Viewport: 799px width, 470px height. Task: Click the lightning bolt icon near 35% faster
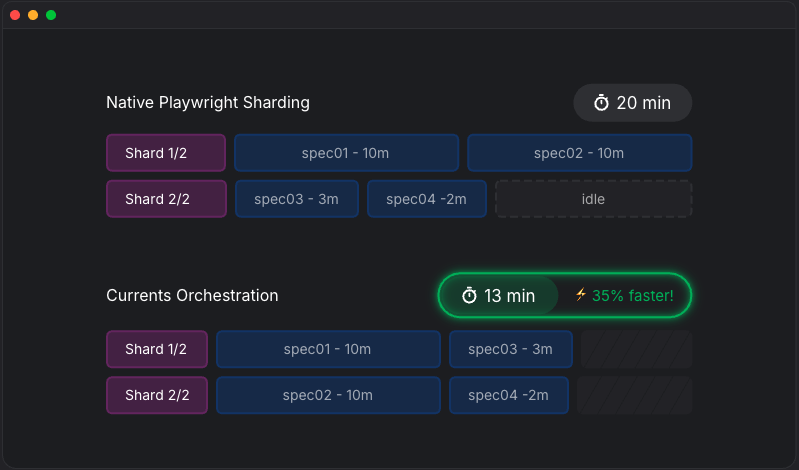(581, 295)
